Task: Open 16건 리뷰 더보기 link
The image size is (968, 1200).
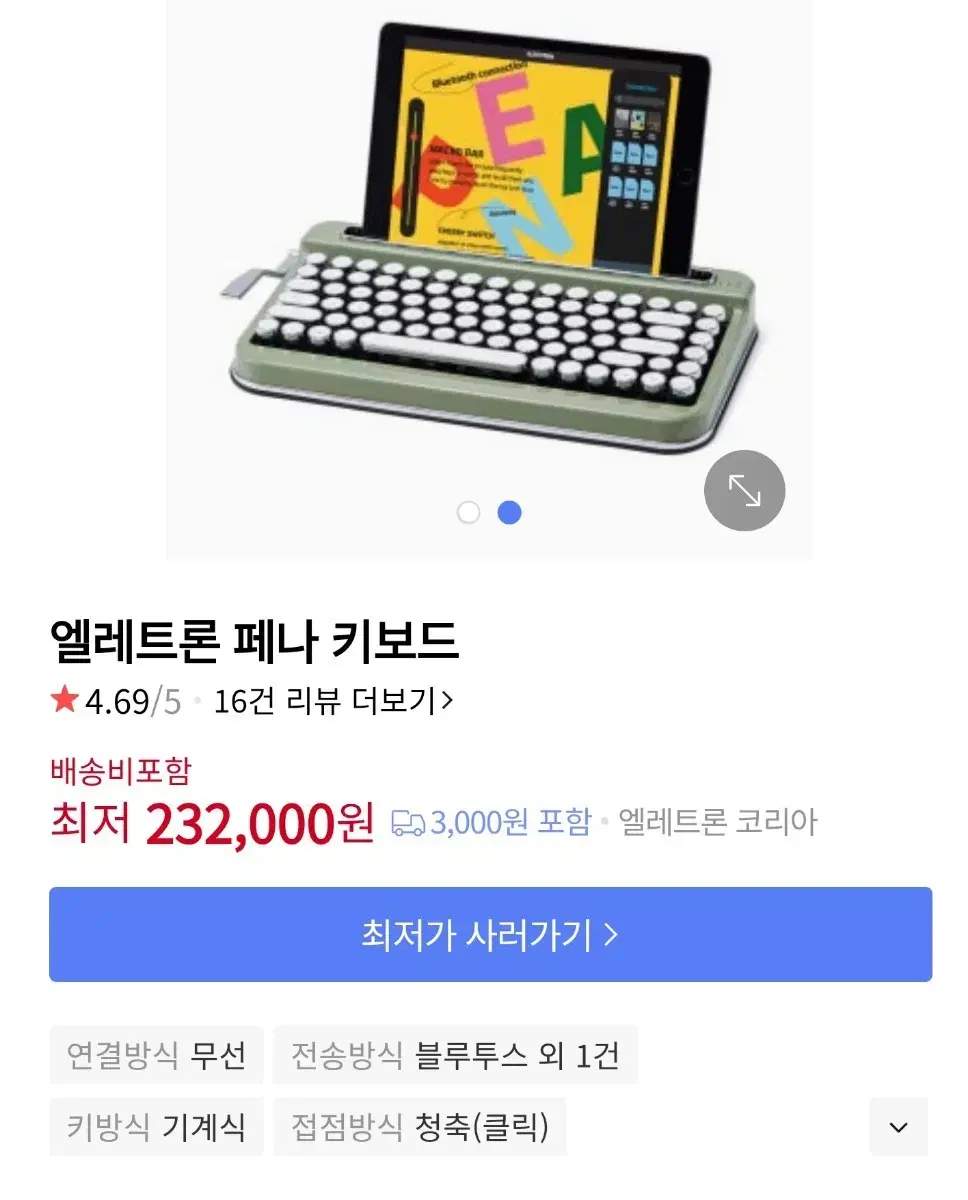Action: tap(333, 701)
